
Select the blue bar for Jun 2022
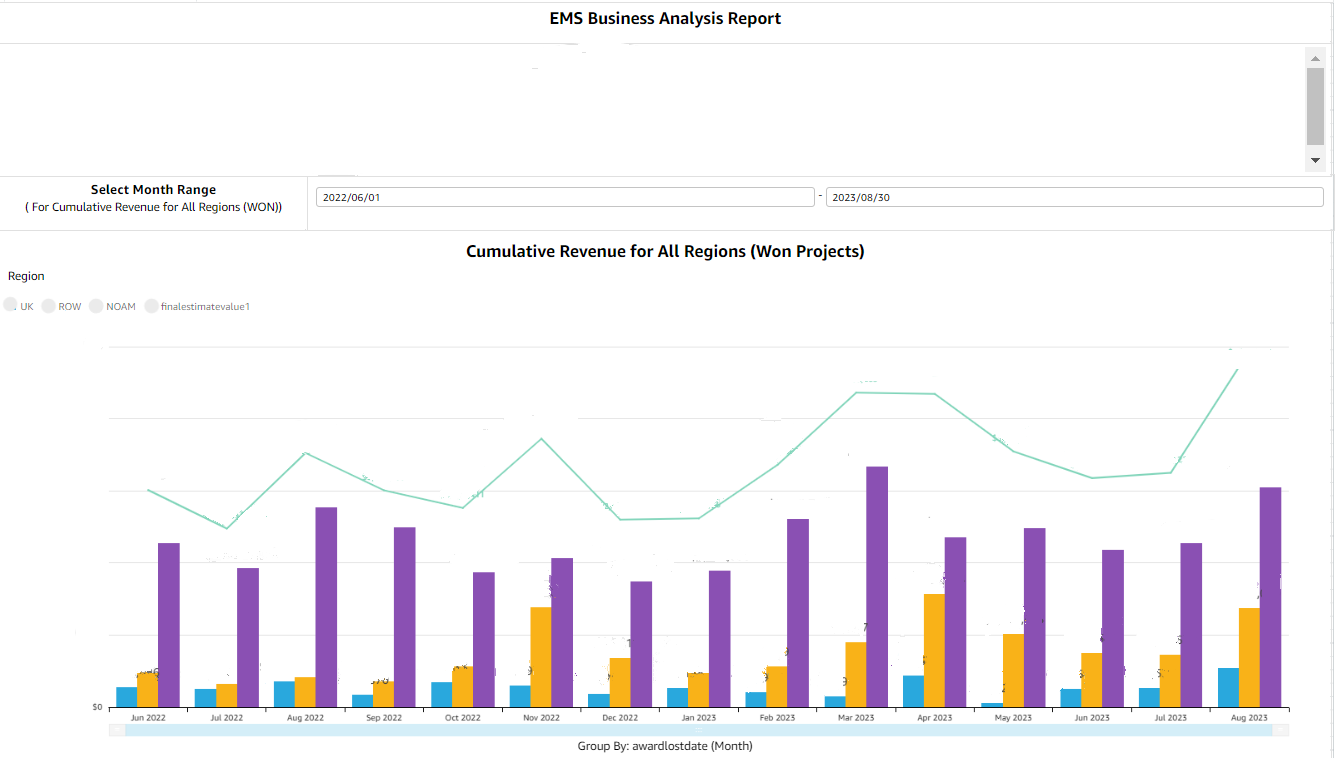click(x=126, y=695)
